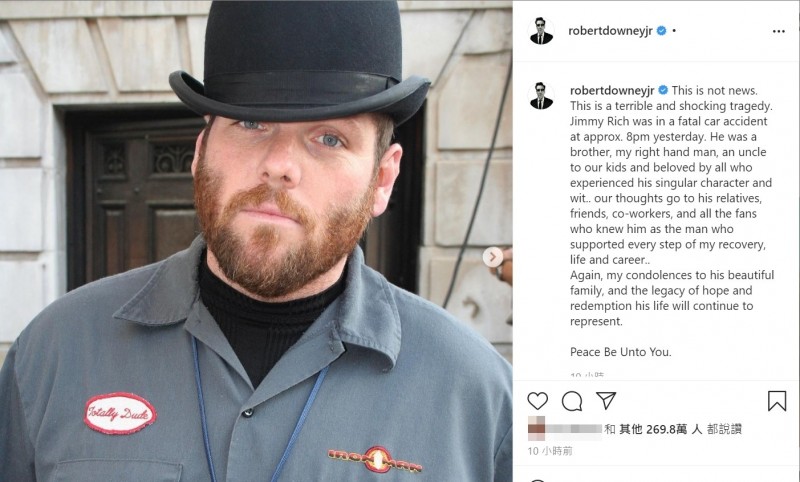800x482 pixels.
Task: Click the cut-off timestamp beneath the caption
Action: (x=587, y=375)
